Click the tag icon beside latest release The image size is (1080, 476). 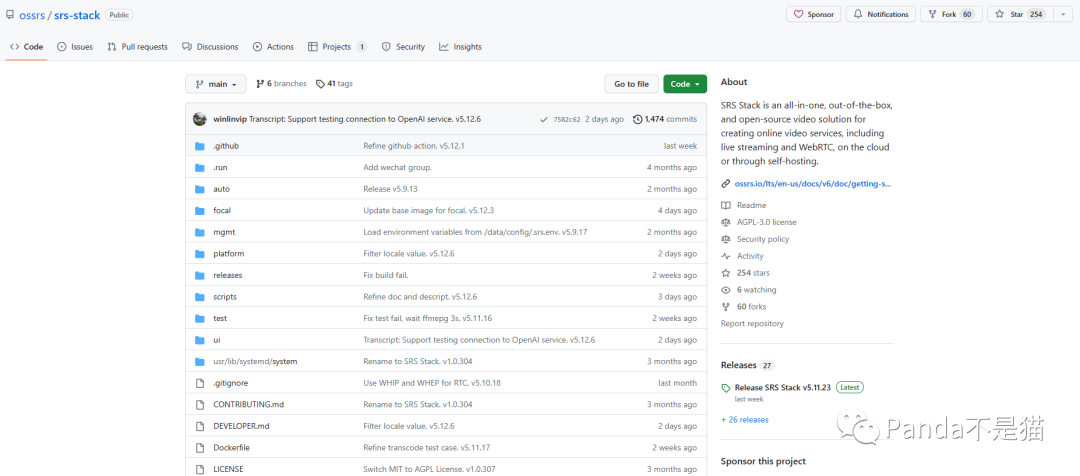(726, 388)
